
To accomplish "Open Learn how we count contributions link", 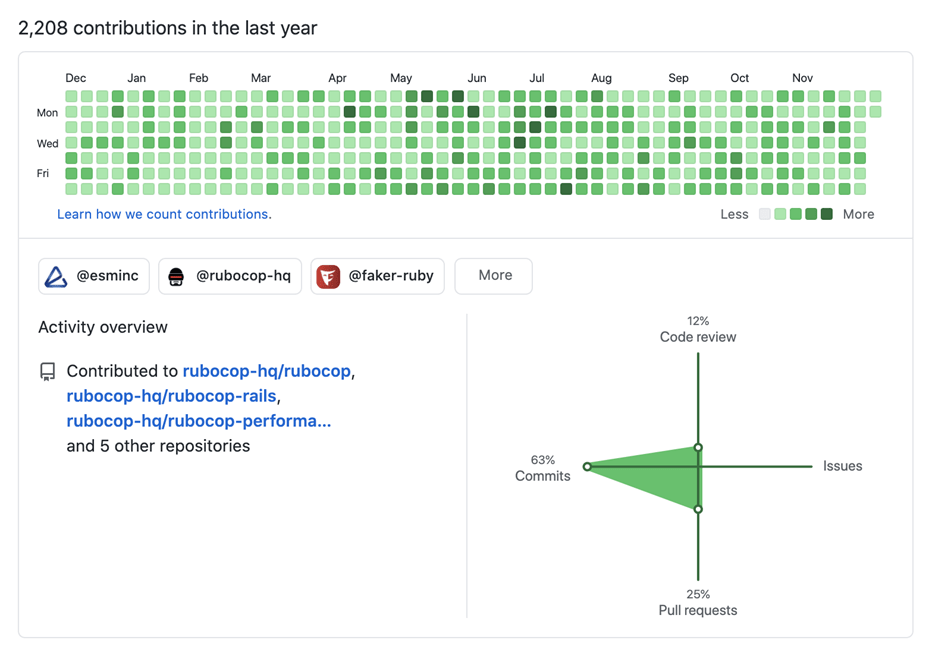I will [x=164, y=215].
